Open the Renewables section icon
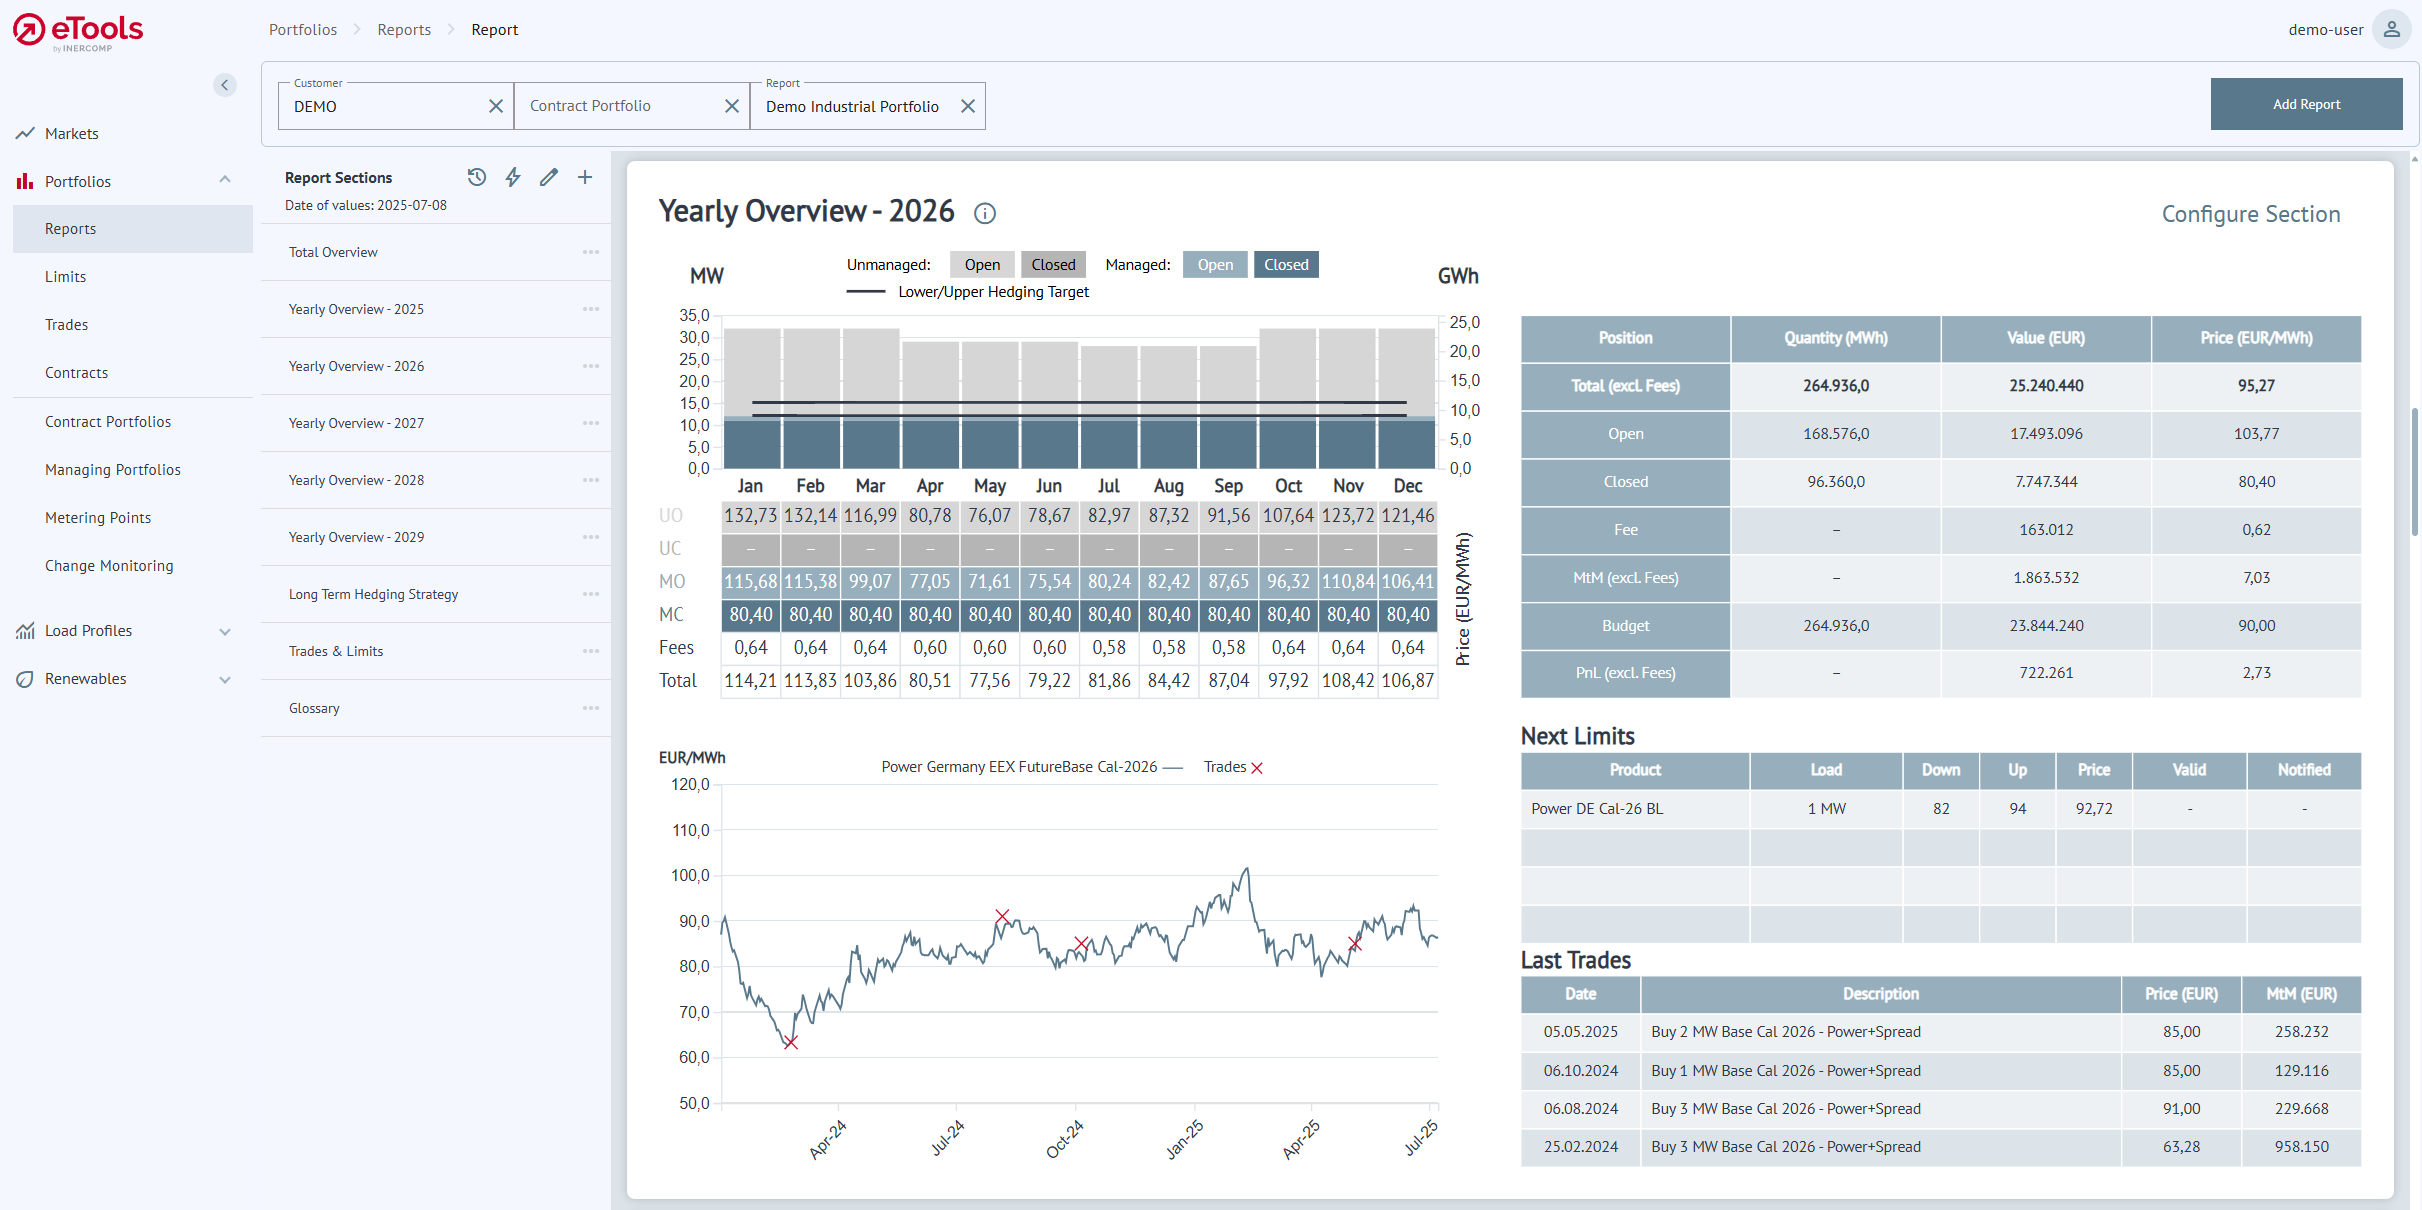Image resolution: width=2422 pixels, height=1210 pixels. pos(24,678)
